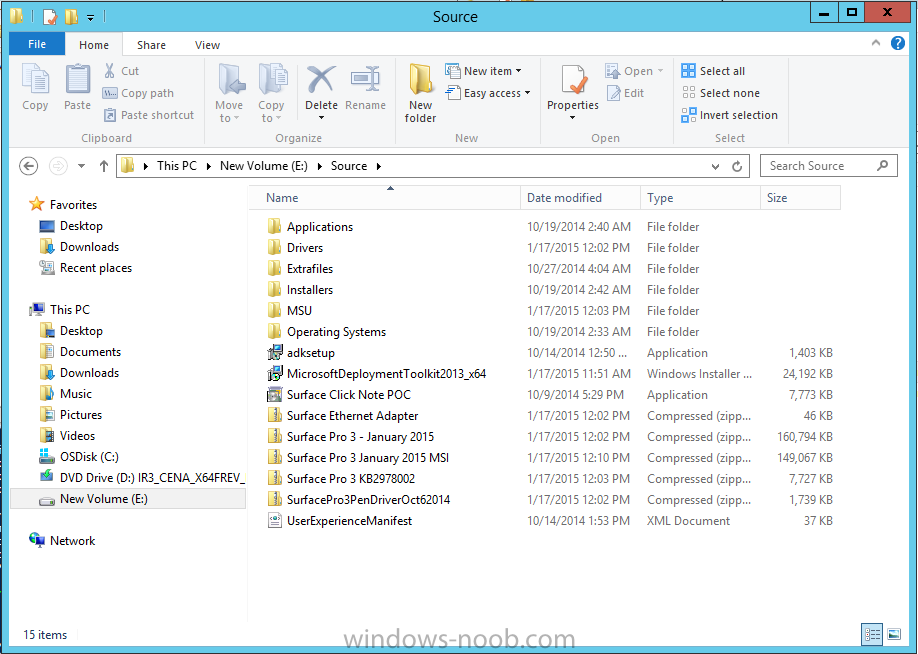Select the UserExperienceManifest XML icon
This screenshot has height=654, width=918.
pos(275,521)
